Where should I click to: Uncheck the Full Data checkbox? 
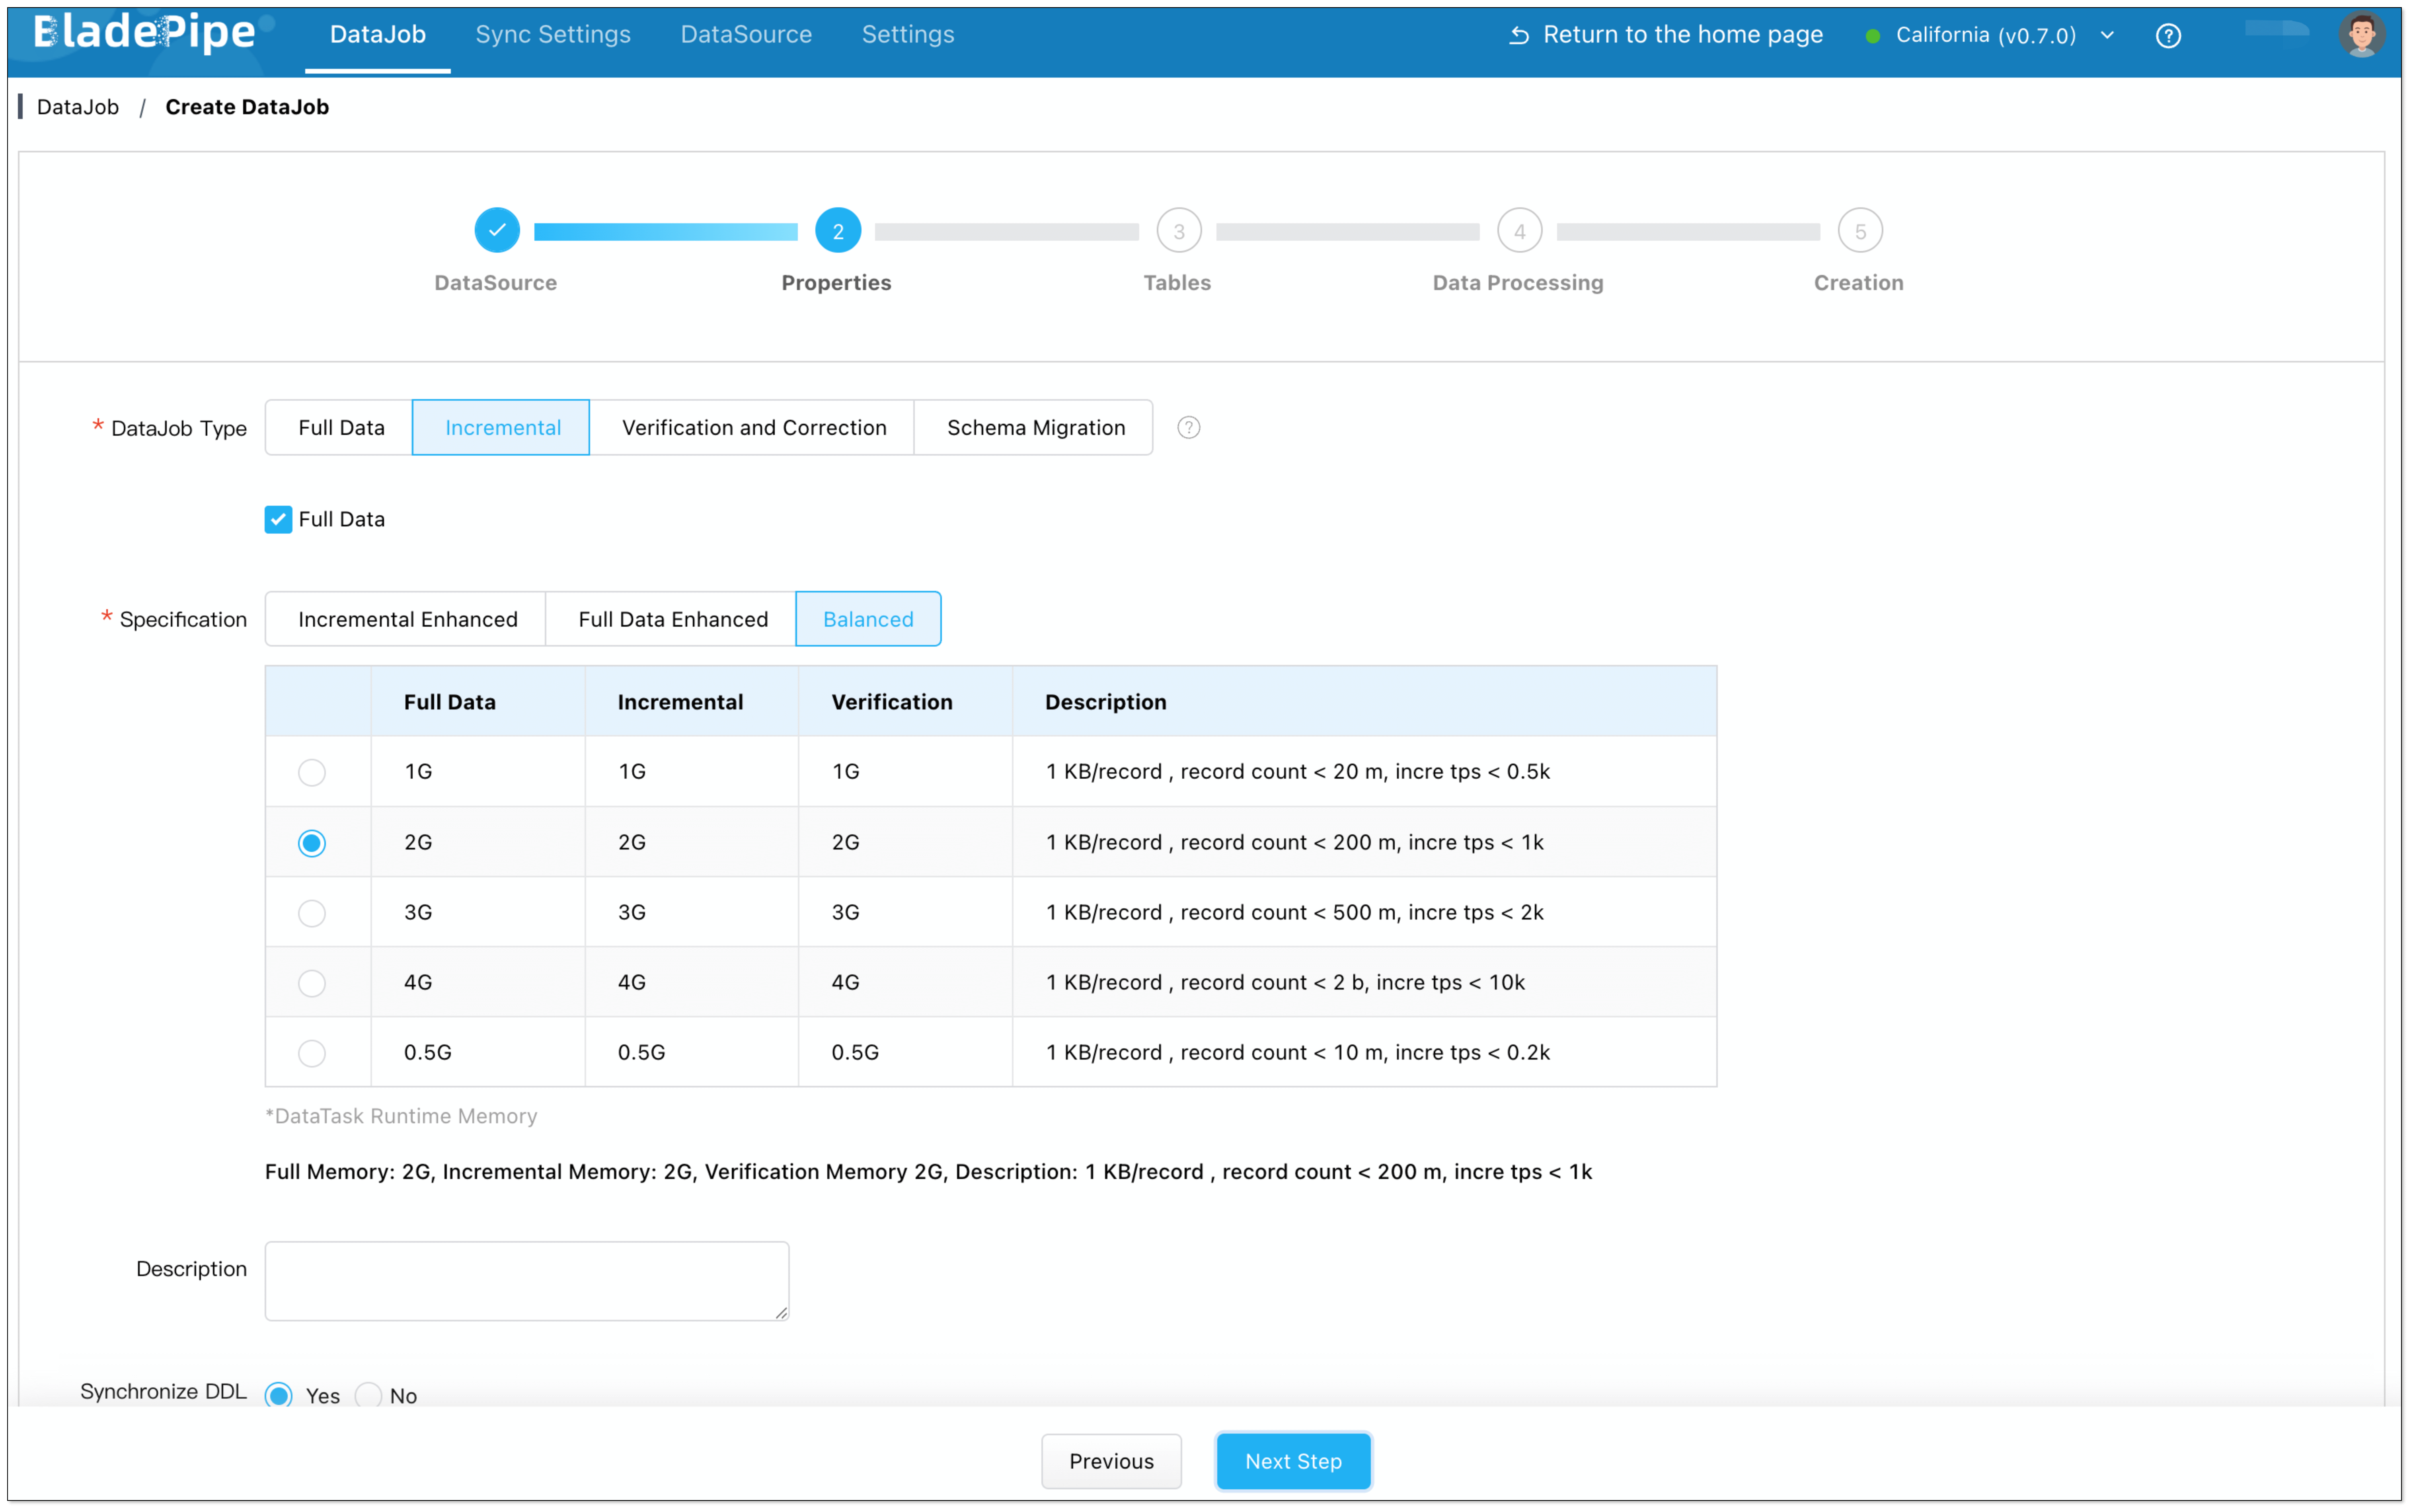pos(278,519)
